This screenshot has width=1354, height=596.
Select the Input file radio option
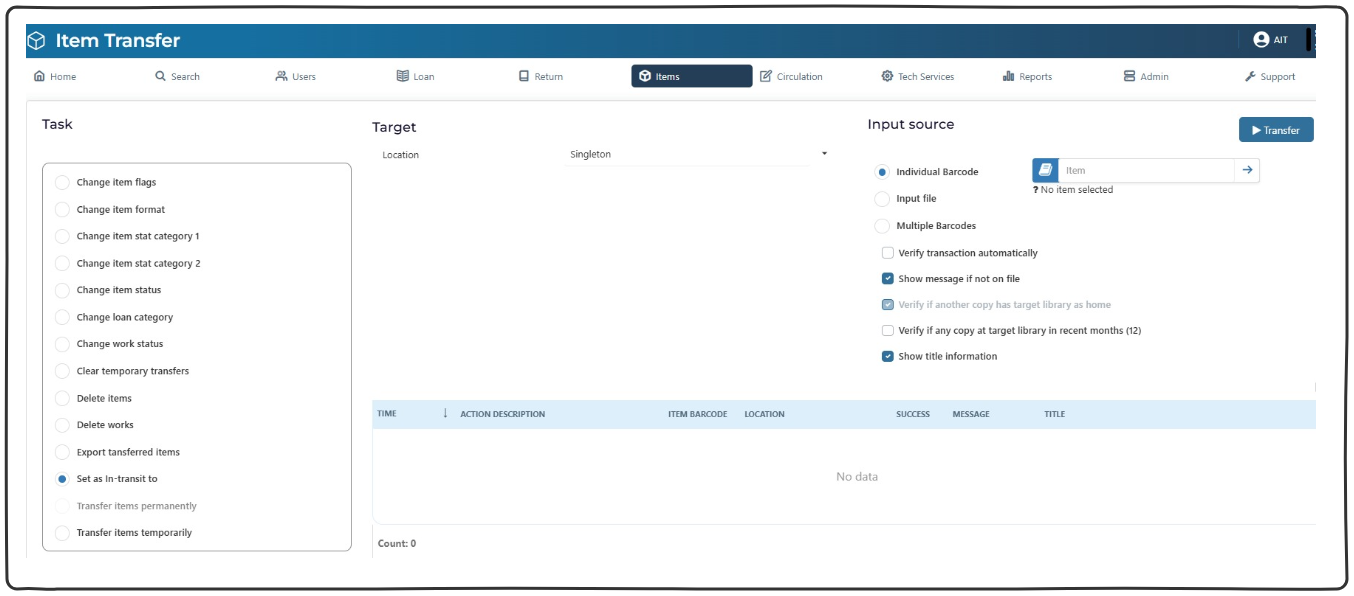[882, 199]
